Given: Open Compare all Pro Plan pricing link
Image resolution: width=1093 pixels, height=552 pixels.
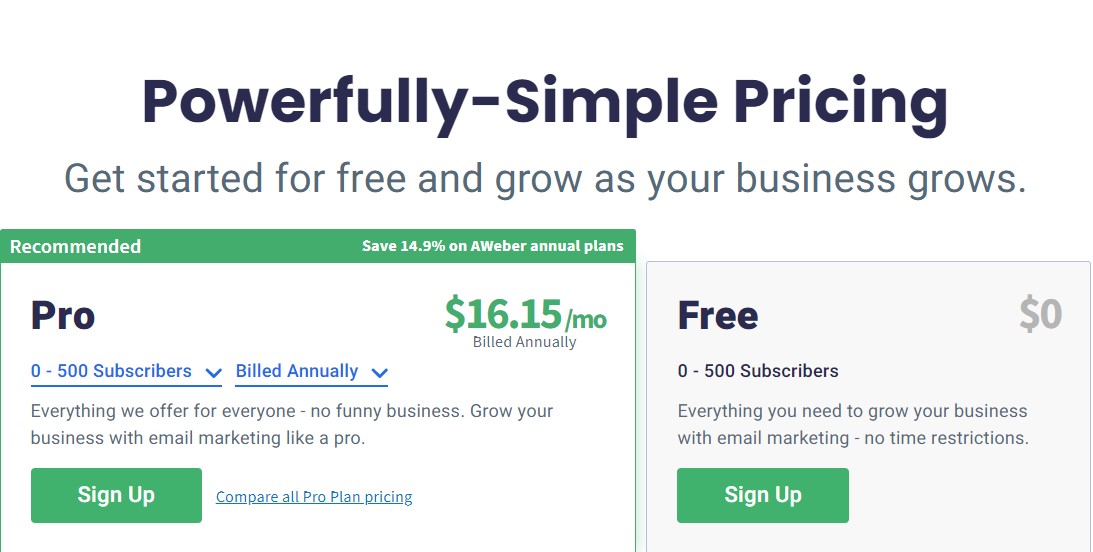Looking at the screenshot, I should [314, 497].
